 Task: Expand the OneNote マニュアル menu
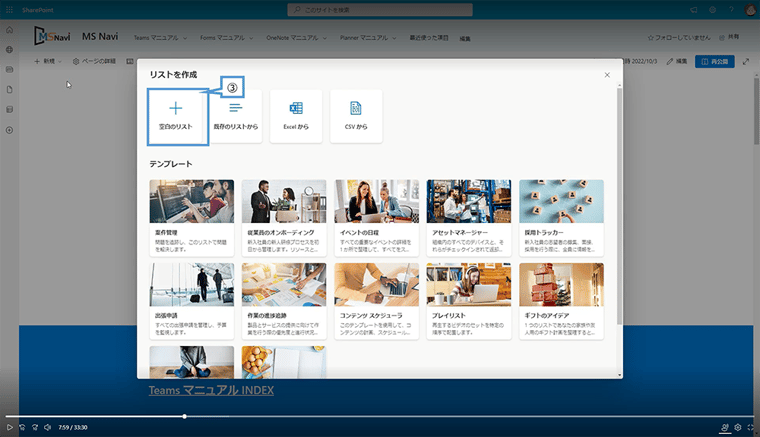[x=297, y=38]
